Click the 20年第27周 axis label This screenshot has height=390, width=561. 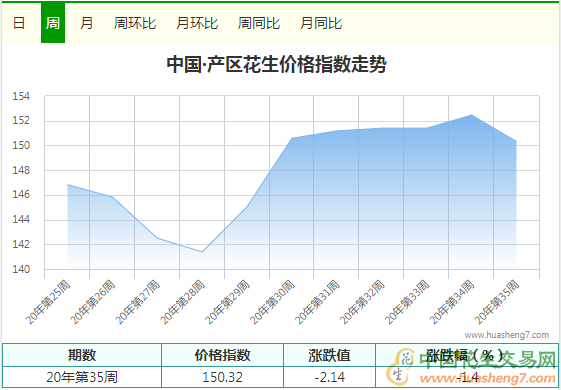click(137, 302)
